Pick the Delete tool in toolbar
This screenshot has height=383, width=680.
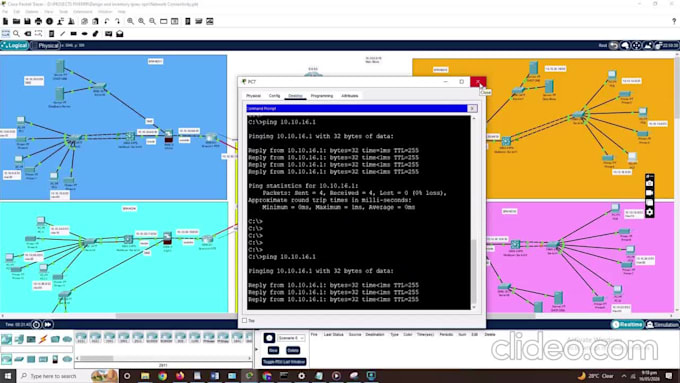pos(28,33)
